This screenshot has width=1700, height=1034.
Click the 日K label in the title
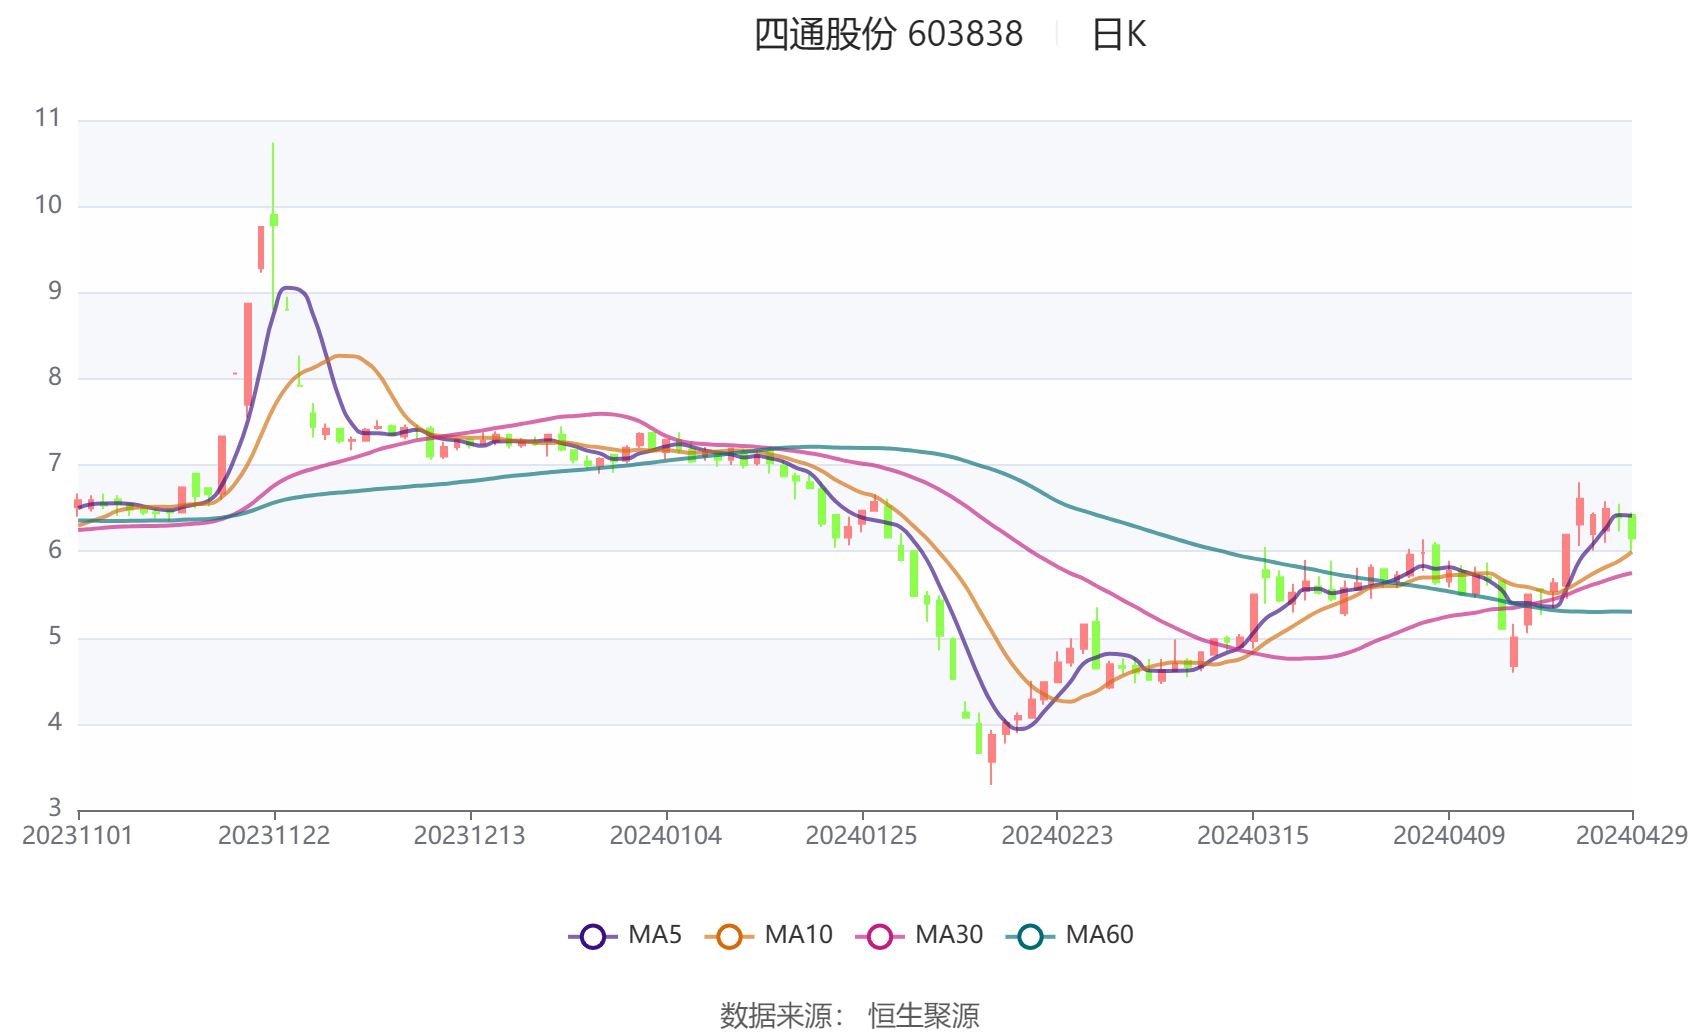point(1118,35)
